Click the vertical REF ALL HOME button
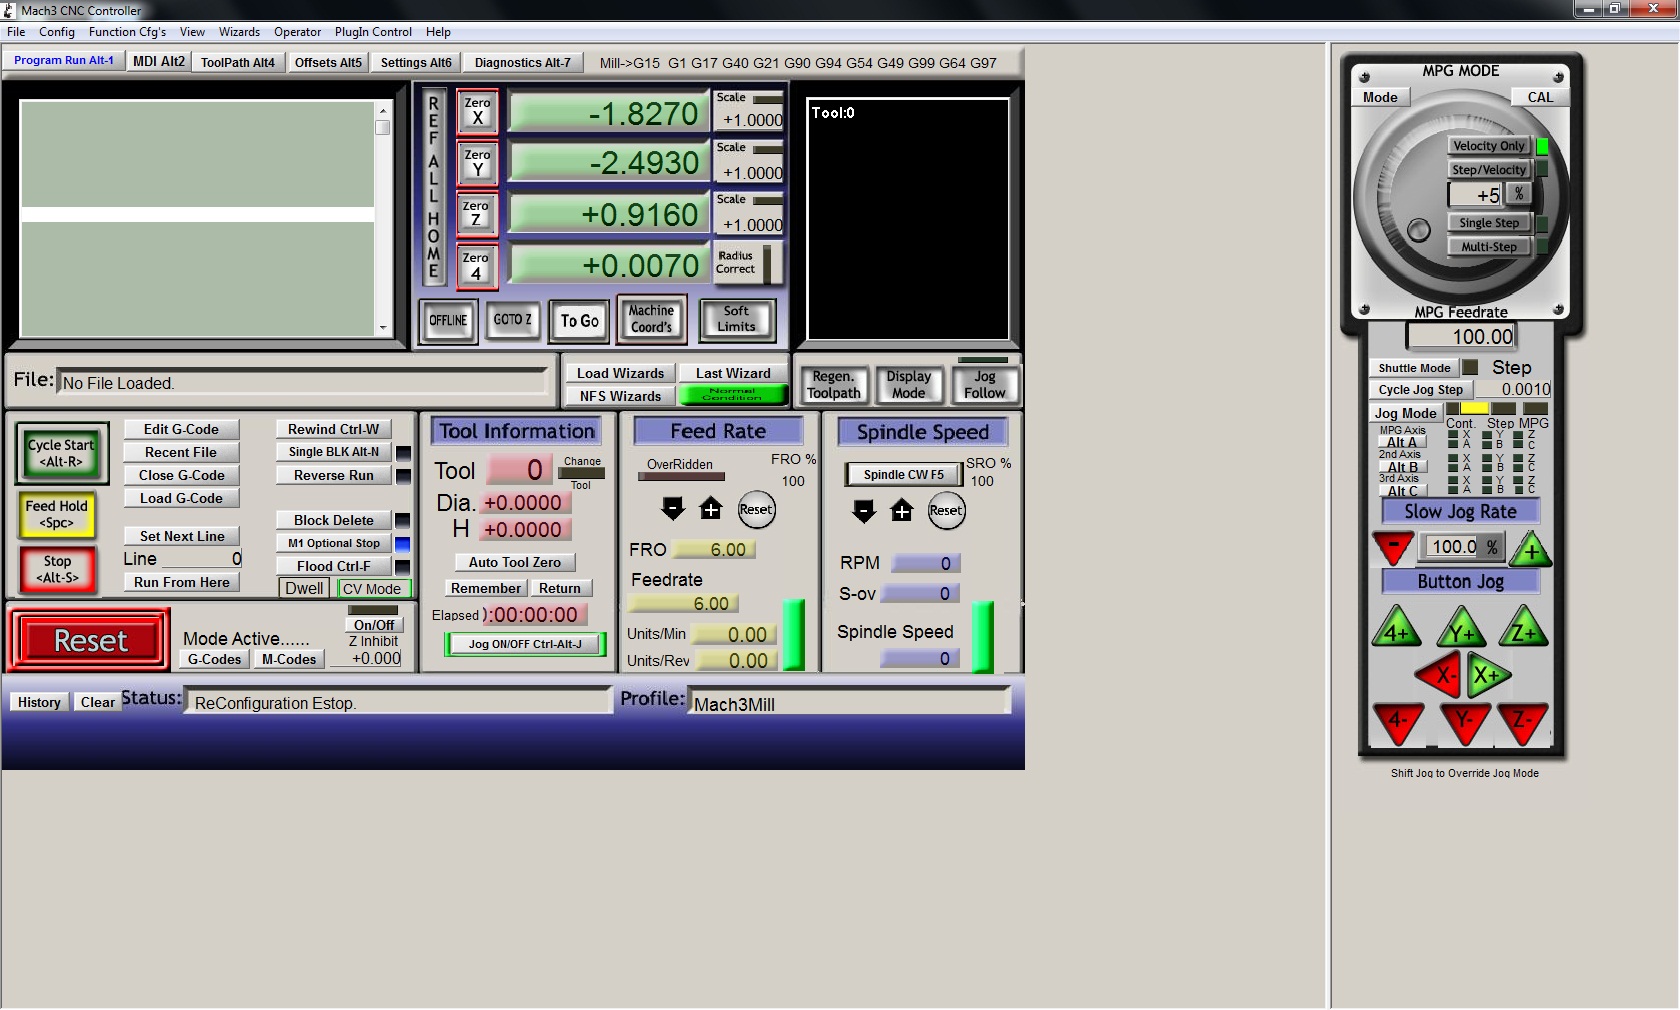 (433, 187)
